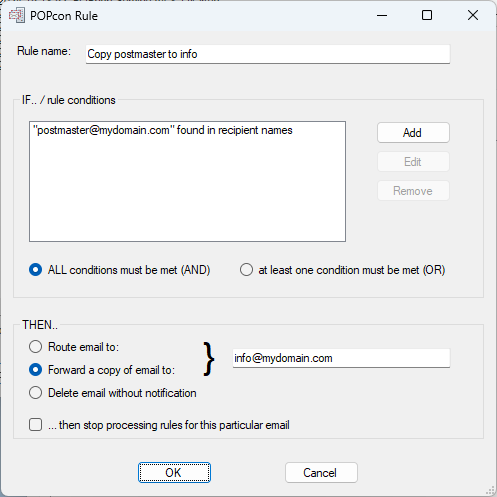Confirm the rule with OK
Viewport: 497px width, 497px height.
(x=174, y=472)
